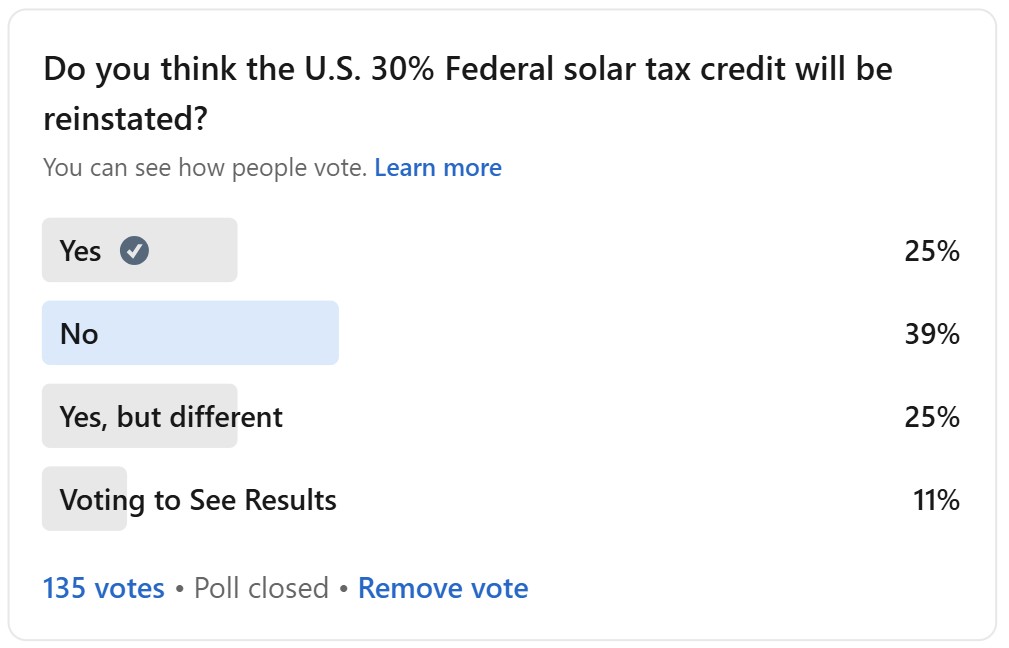Click the "No" option label text
The image size is (1009, 648).
click(x=79, y=333)
